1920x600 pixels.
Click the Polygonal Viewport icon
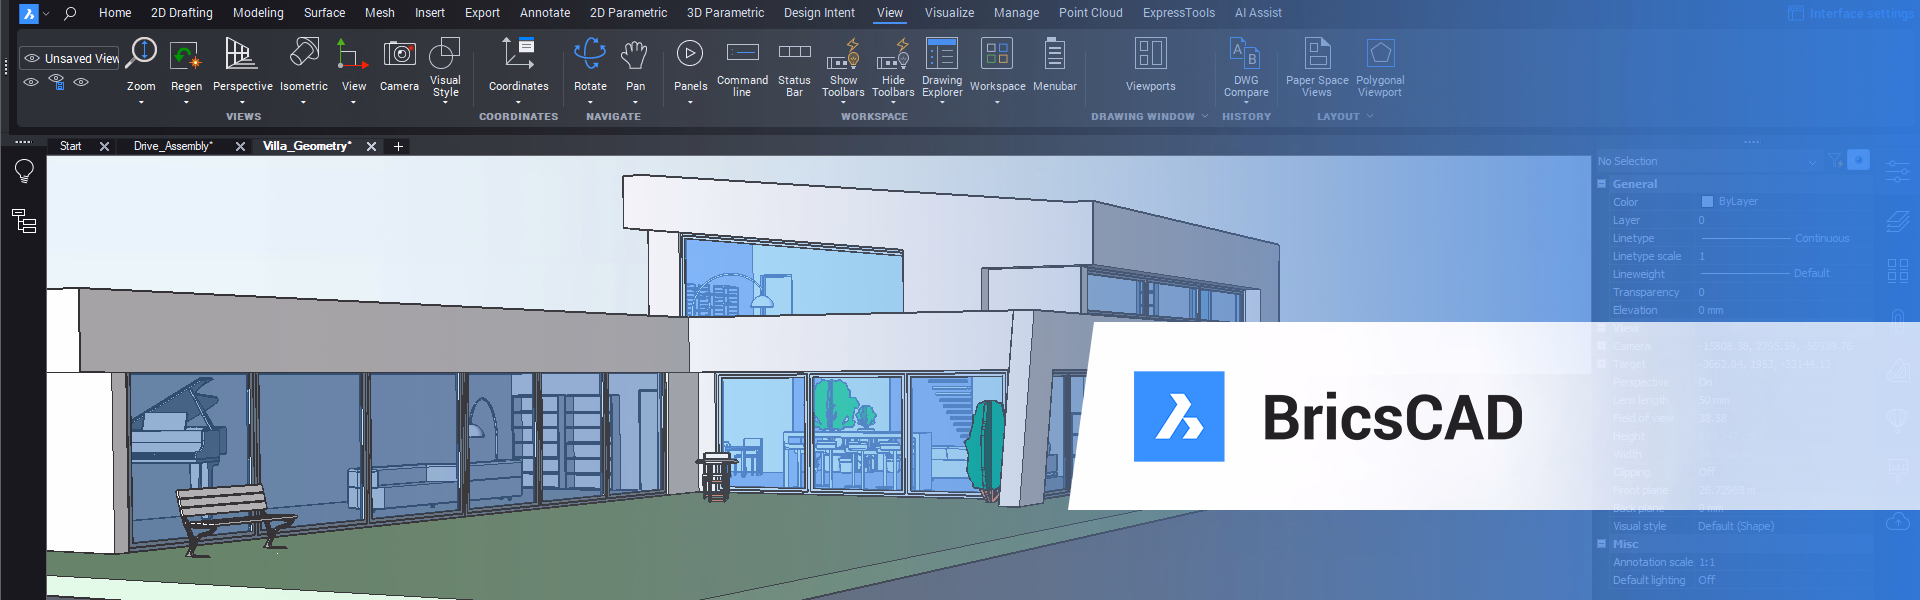(1380, 55)
